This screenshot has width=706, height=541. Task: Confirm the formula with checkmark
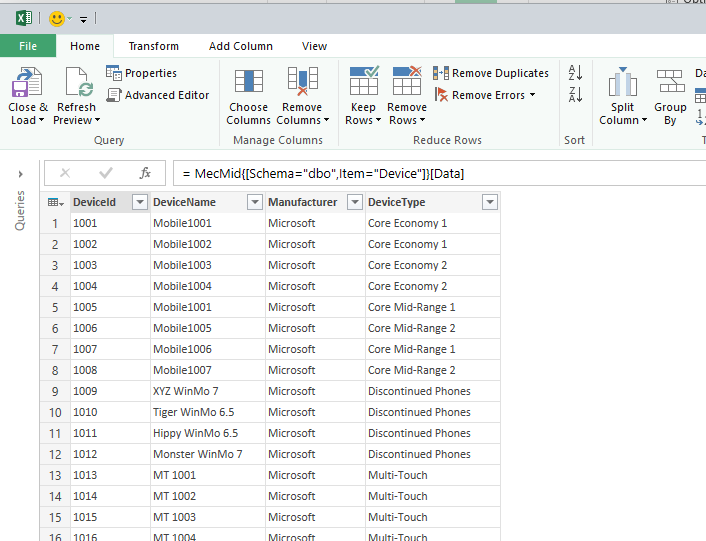pos(106,173)
